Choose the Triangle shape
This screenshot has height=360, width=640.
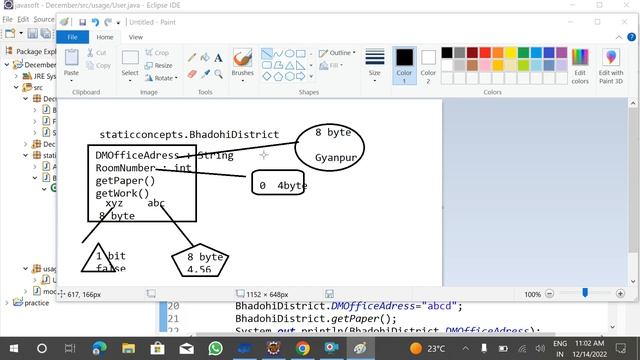[x=289, y=65]
